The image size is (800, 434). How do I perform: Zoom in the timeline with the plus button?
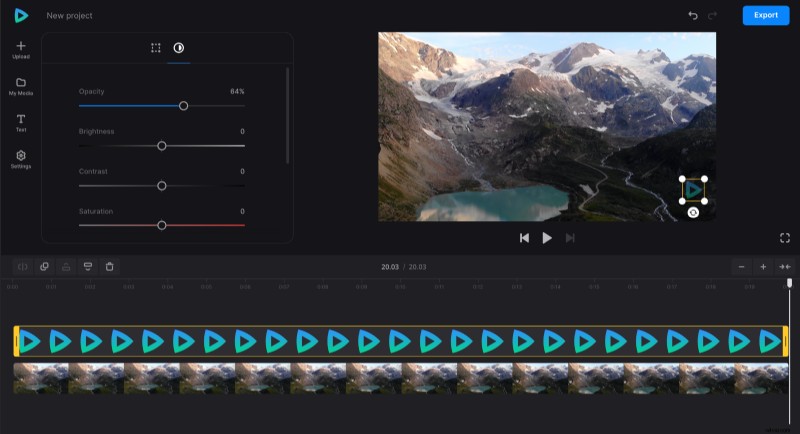click(x=763, y=267)
